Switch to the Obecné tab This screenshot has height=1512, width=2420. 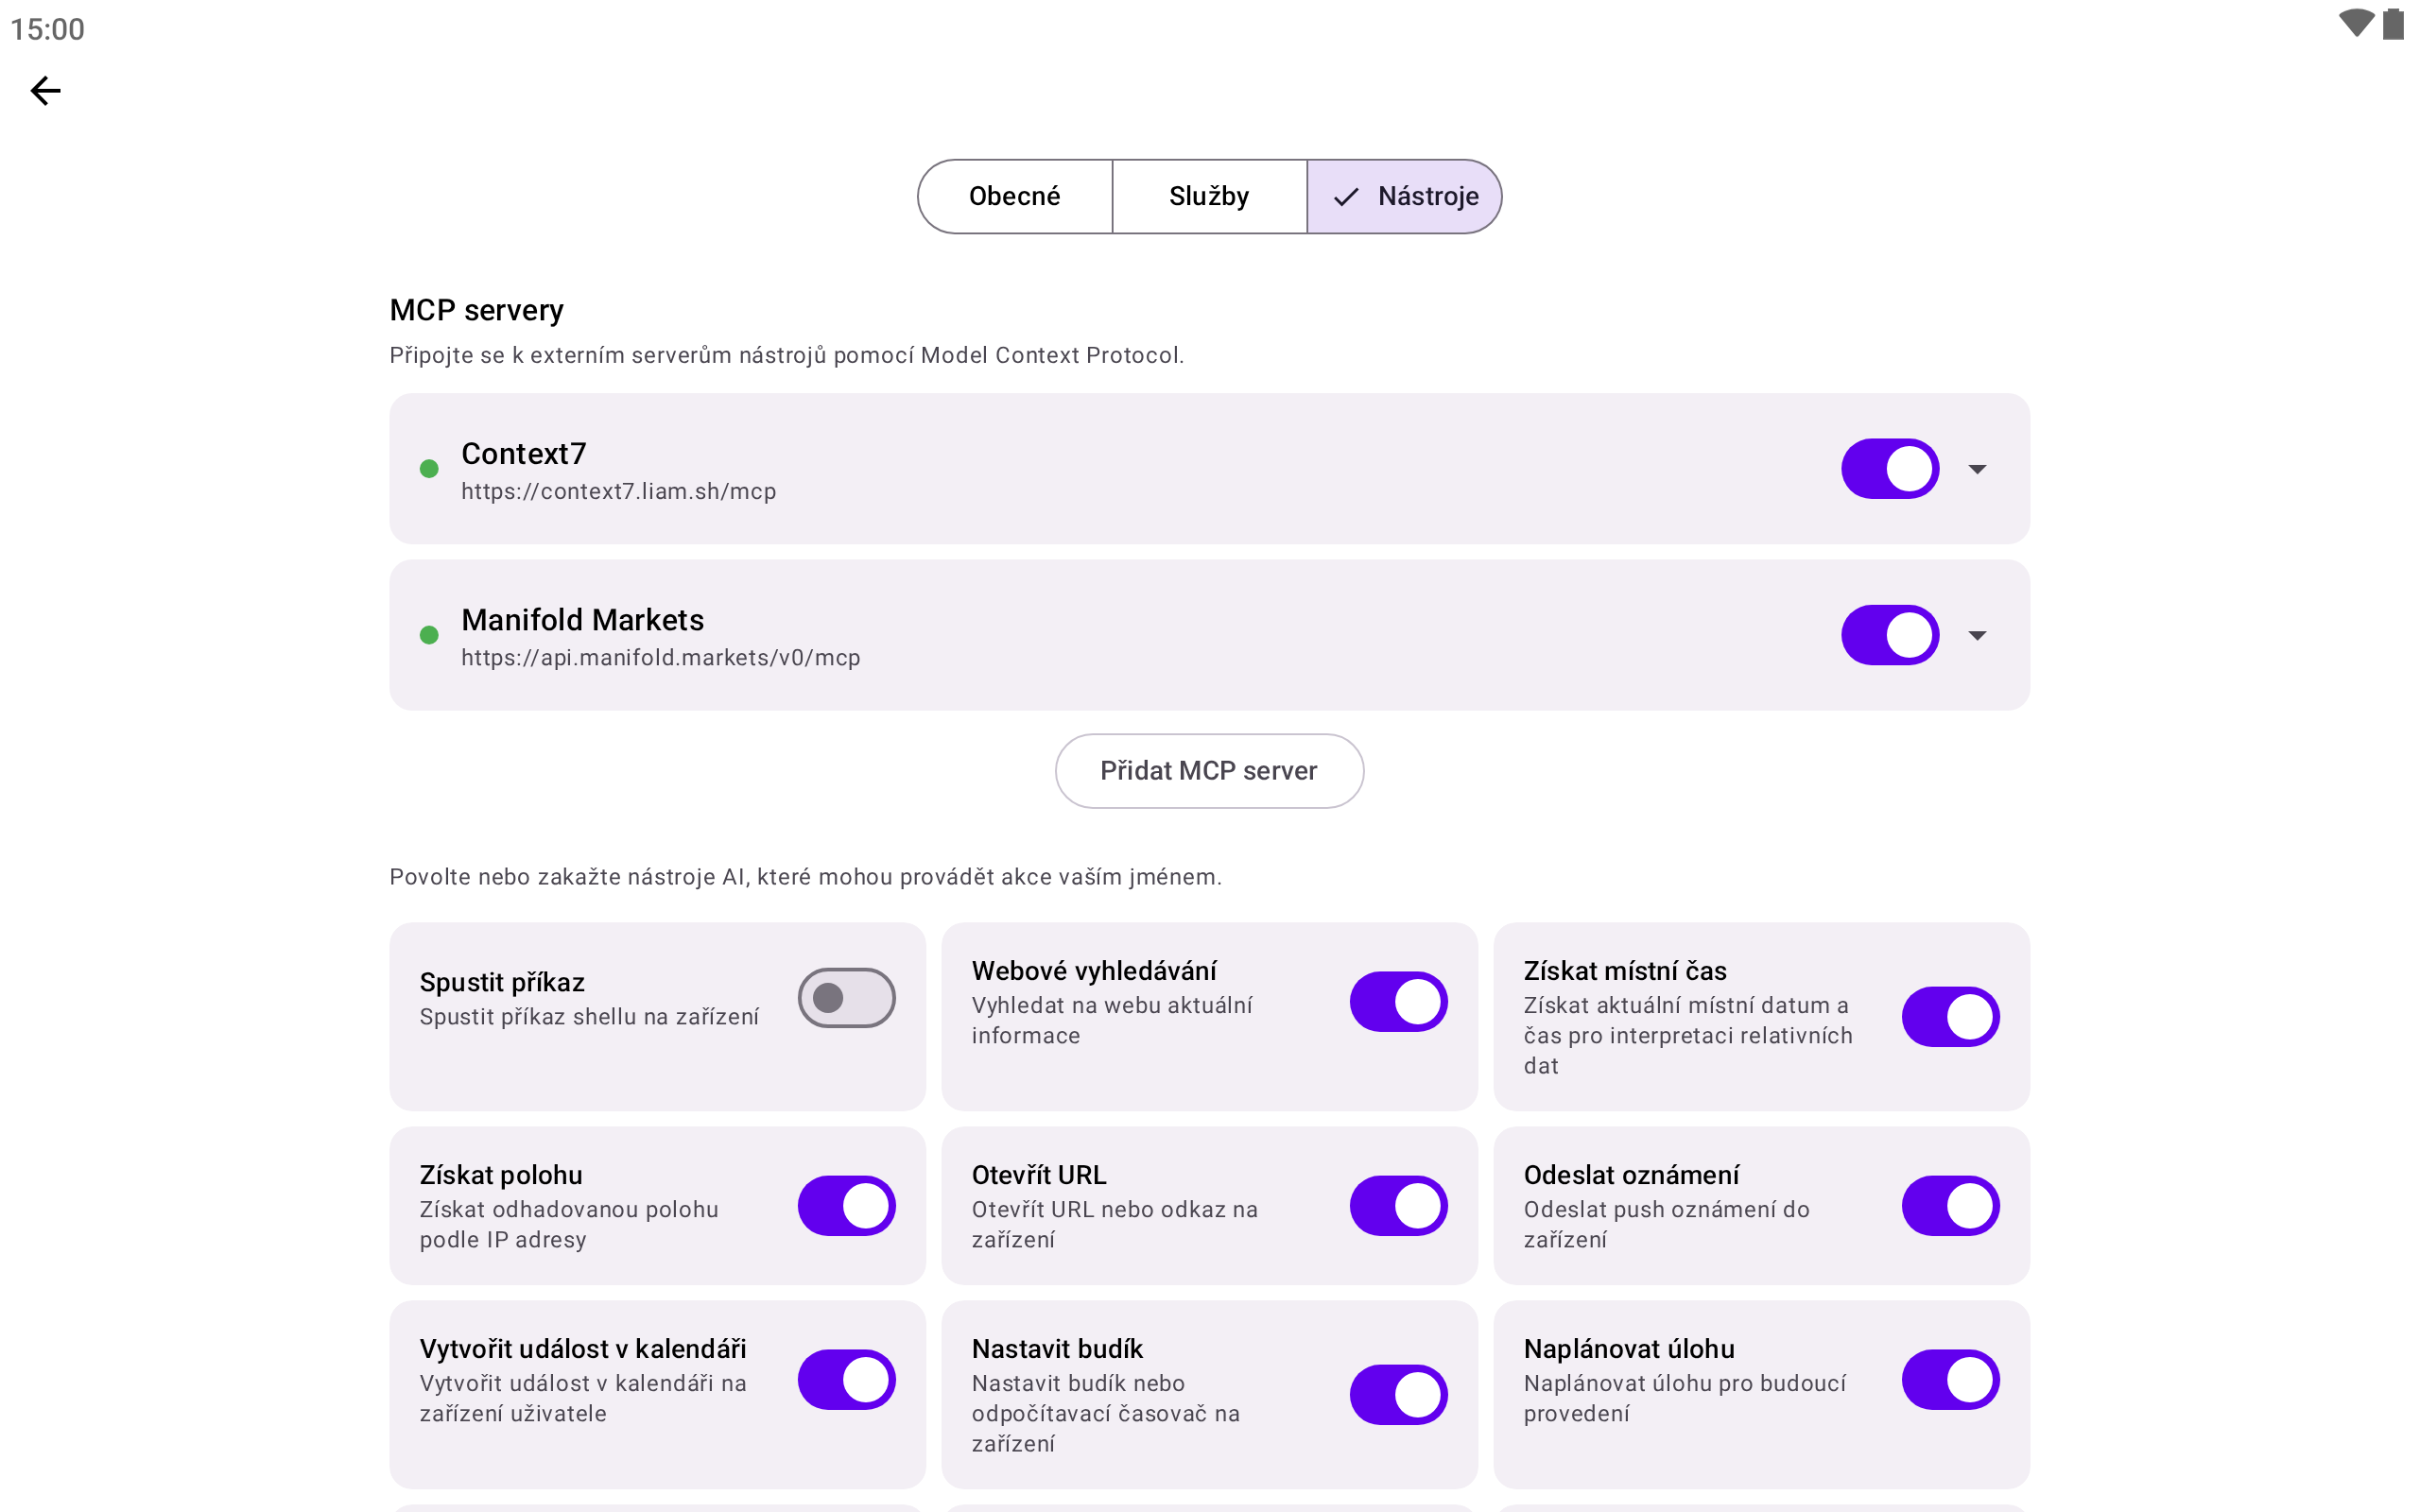[x=1014, y=197]
